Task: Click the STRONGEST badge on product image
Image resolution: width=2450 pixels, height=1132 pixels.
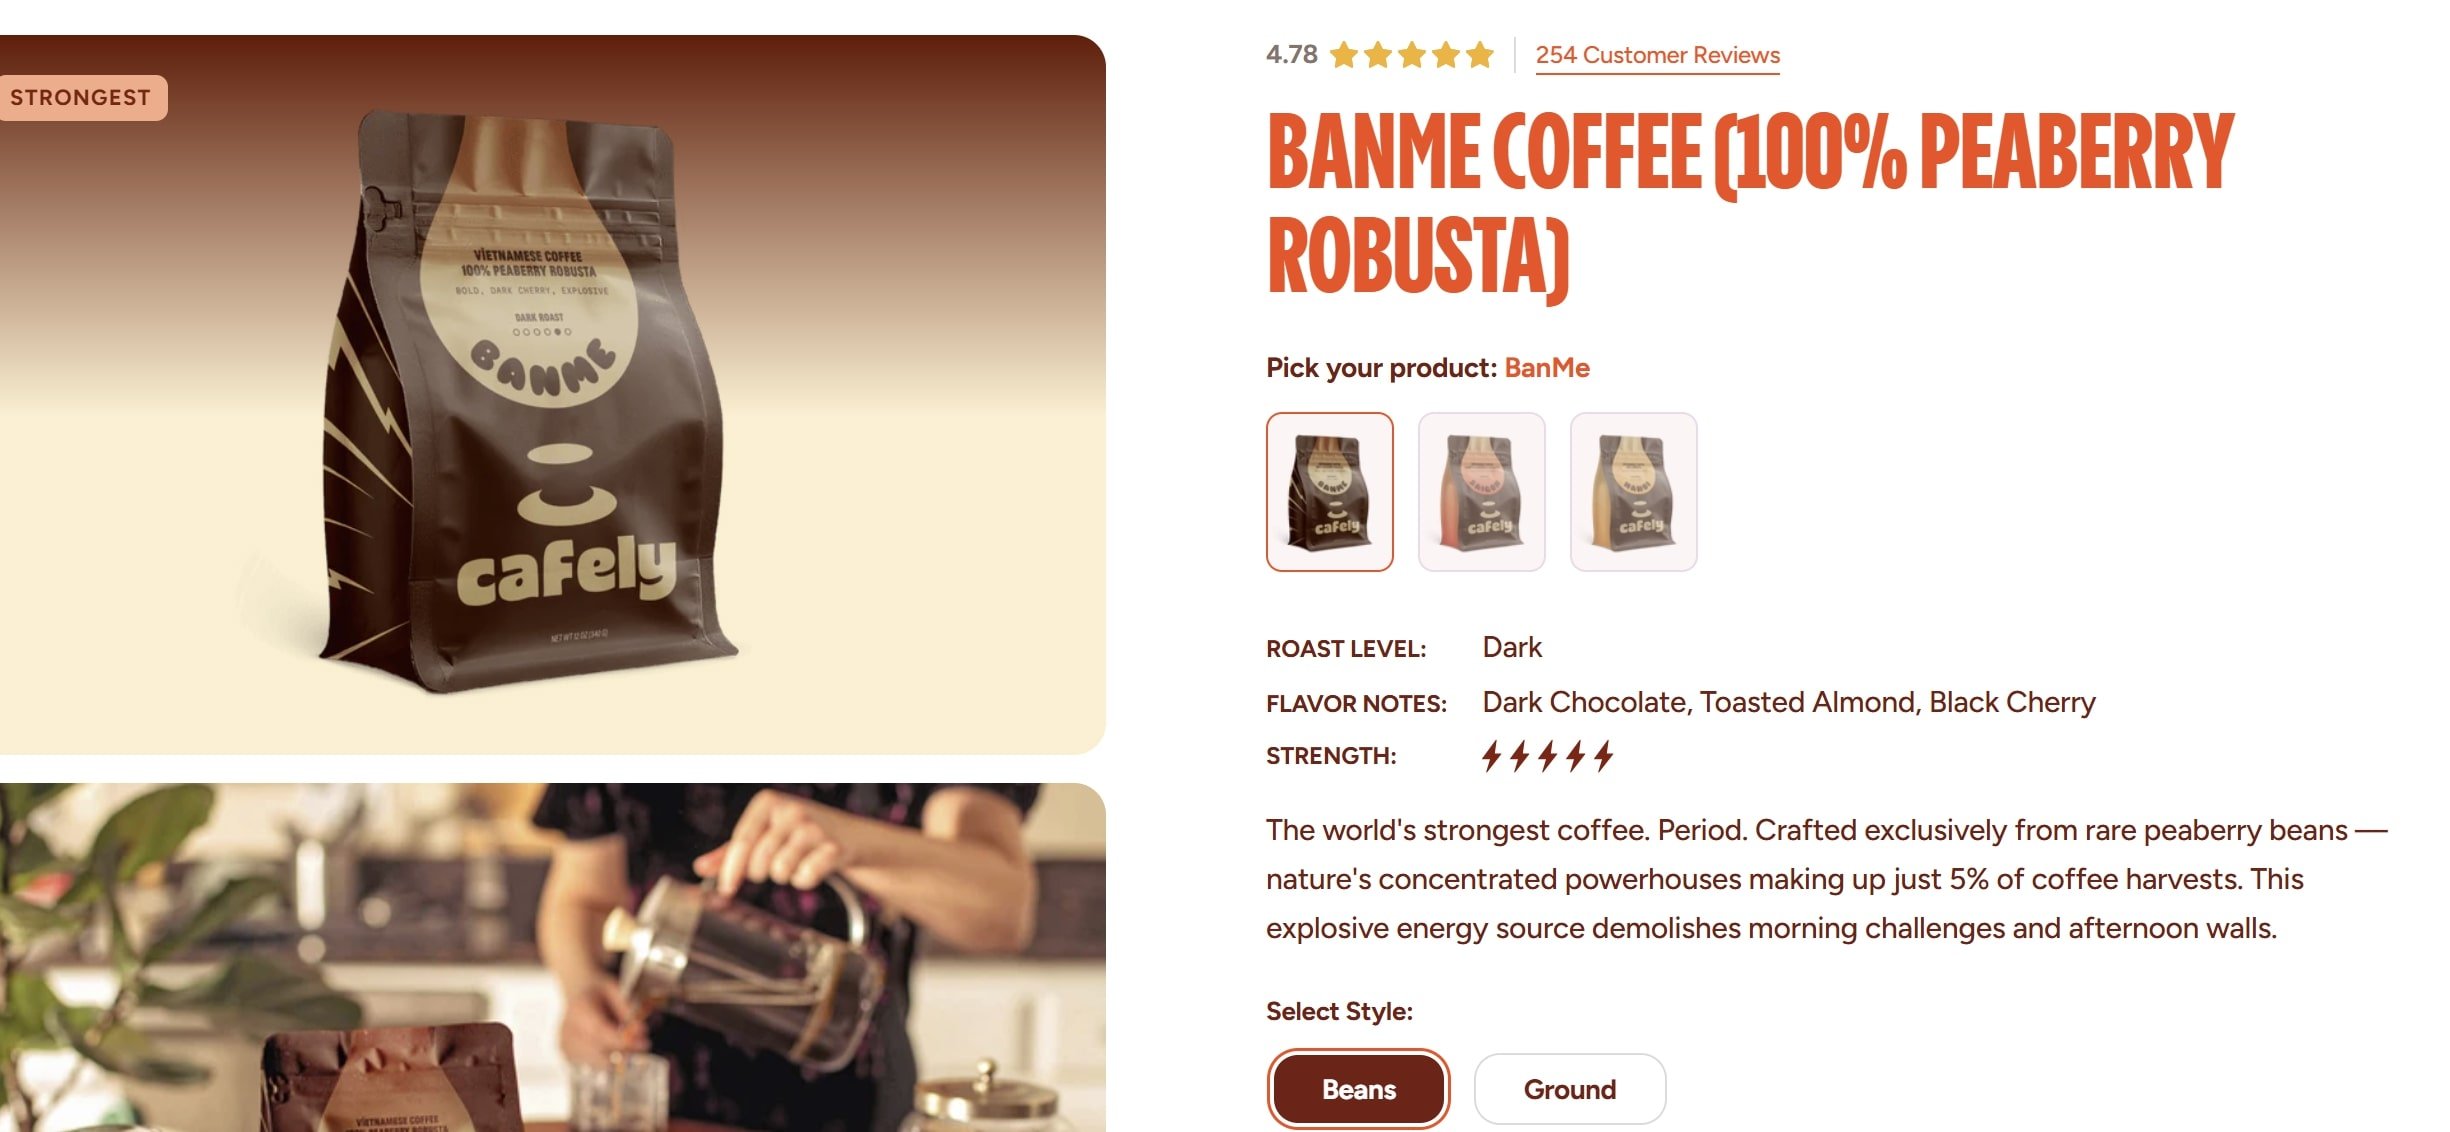Action: [x=82, y=98]
